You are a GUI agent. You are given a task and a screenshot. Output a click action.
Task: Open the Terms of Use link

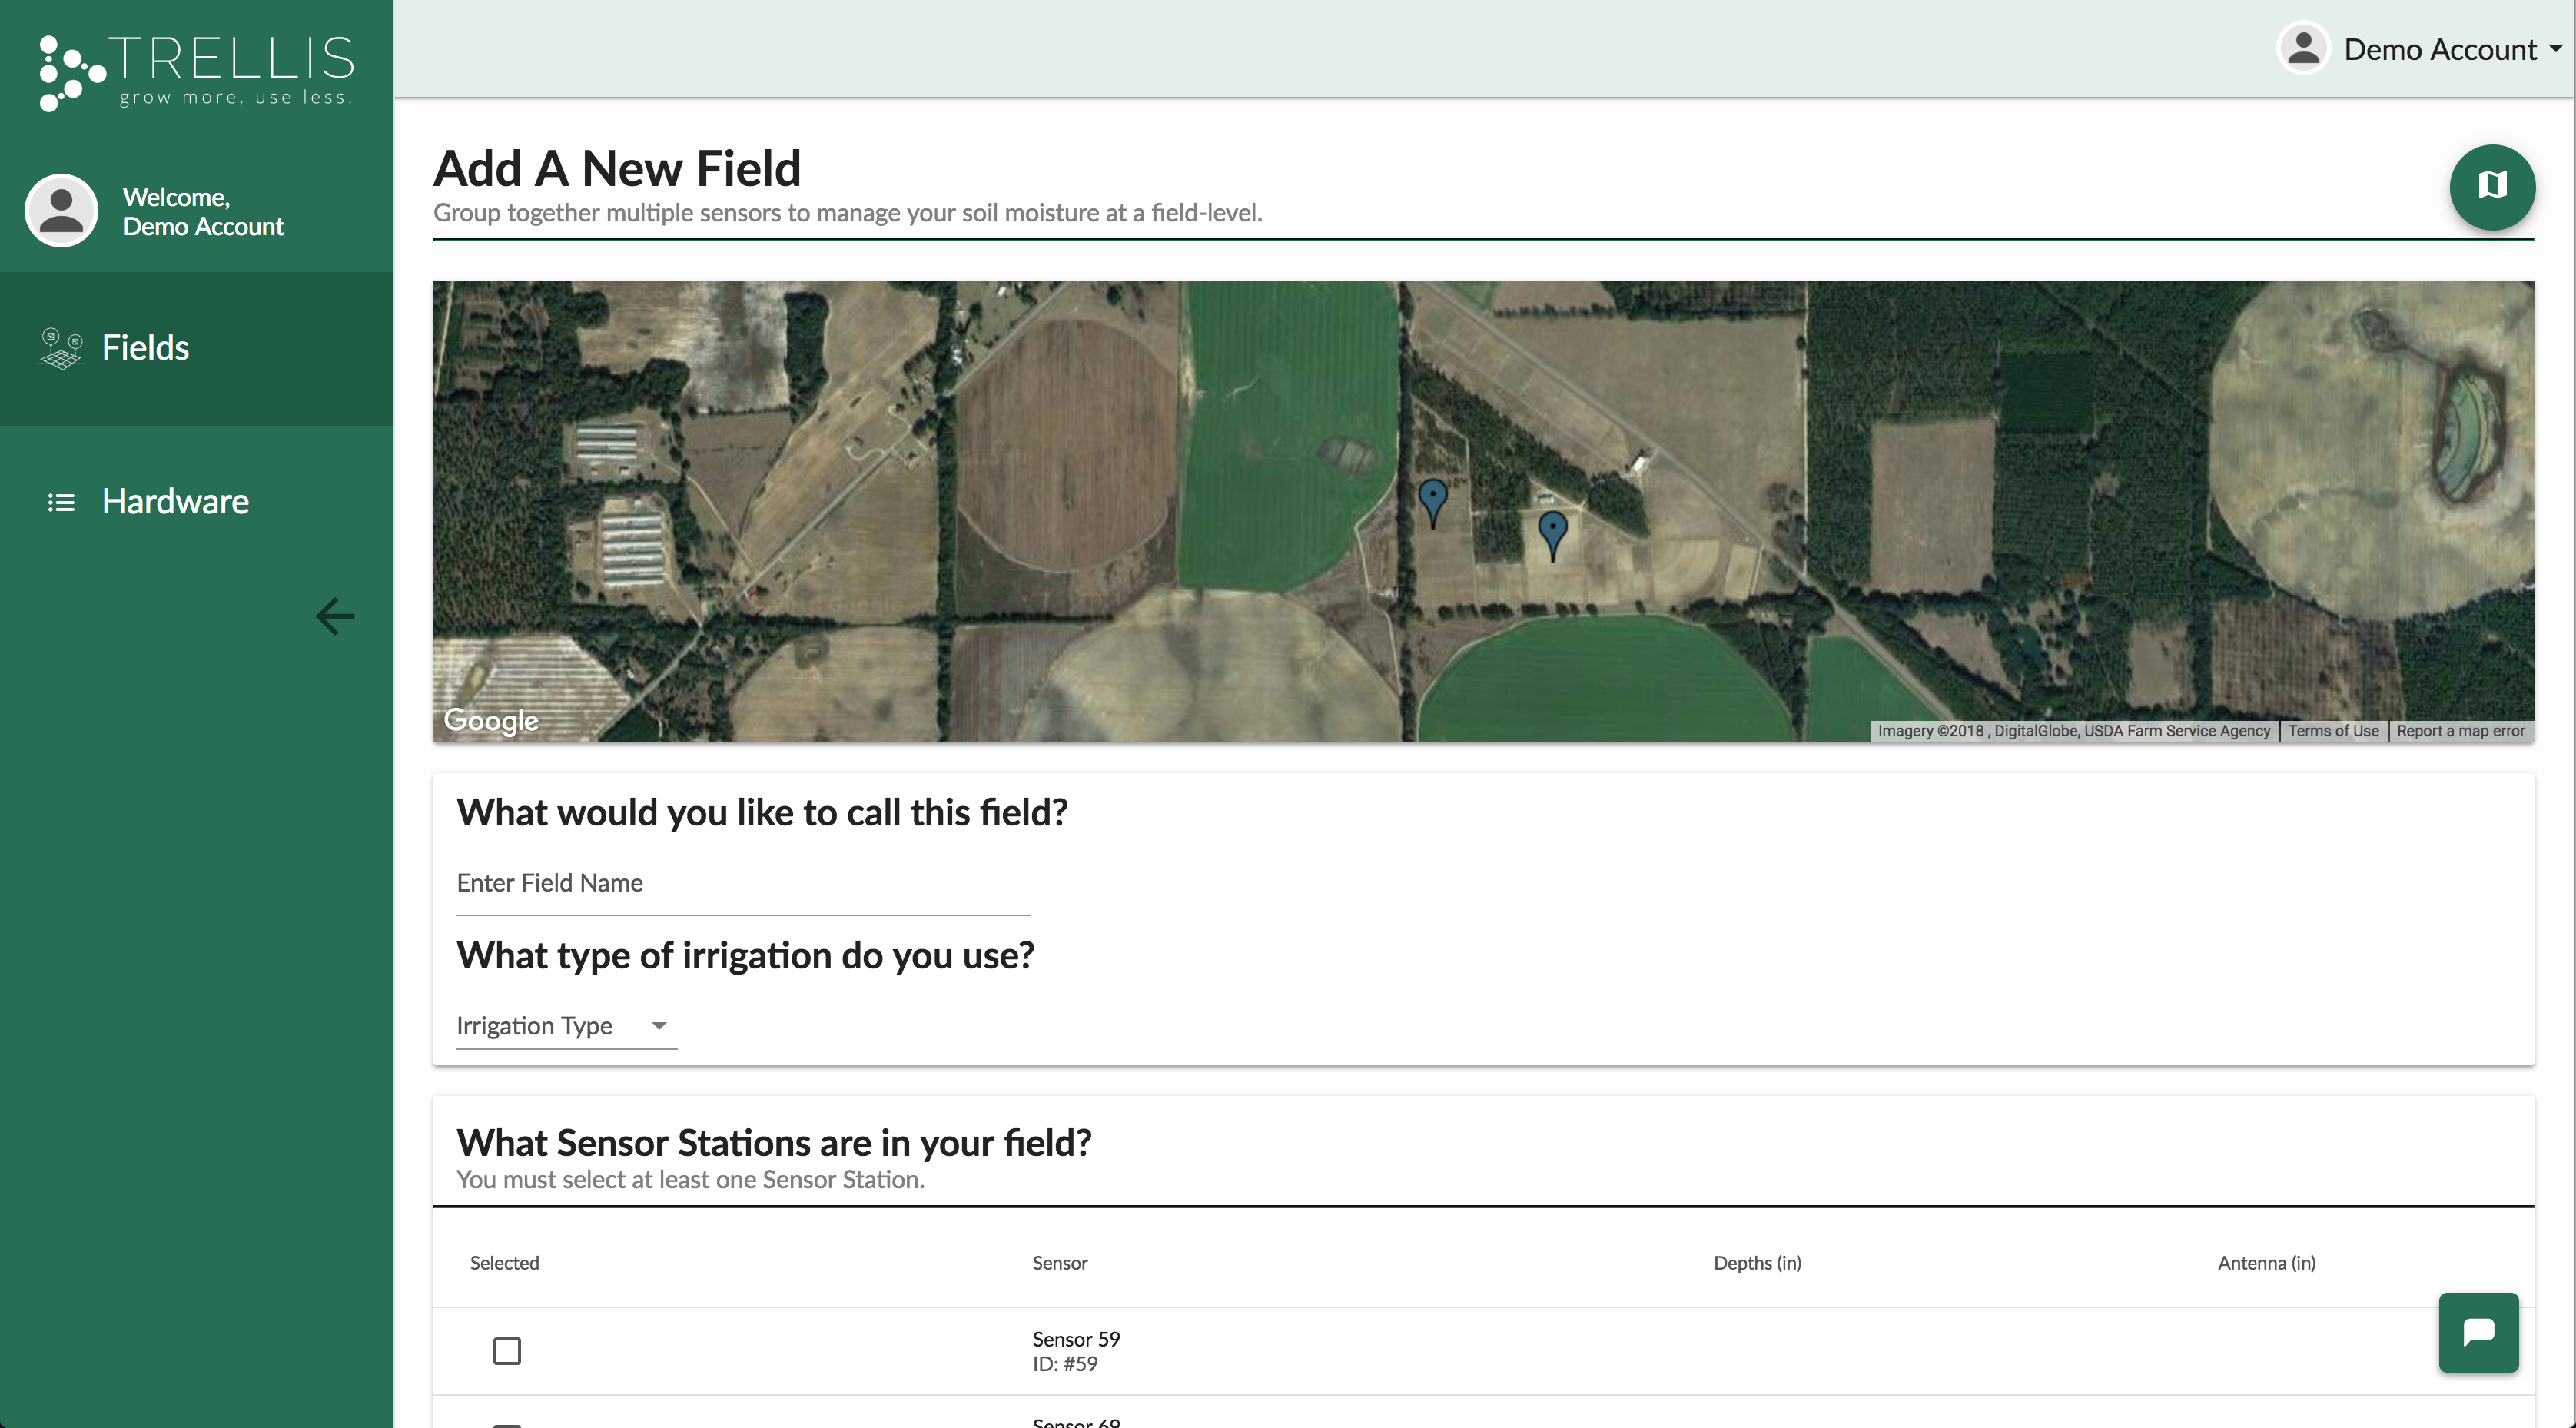2333,731
